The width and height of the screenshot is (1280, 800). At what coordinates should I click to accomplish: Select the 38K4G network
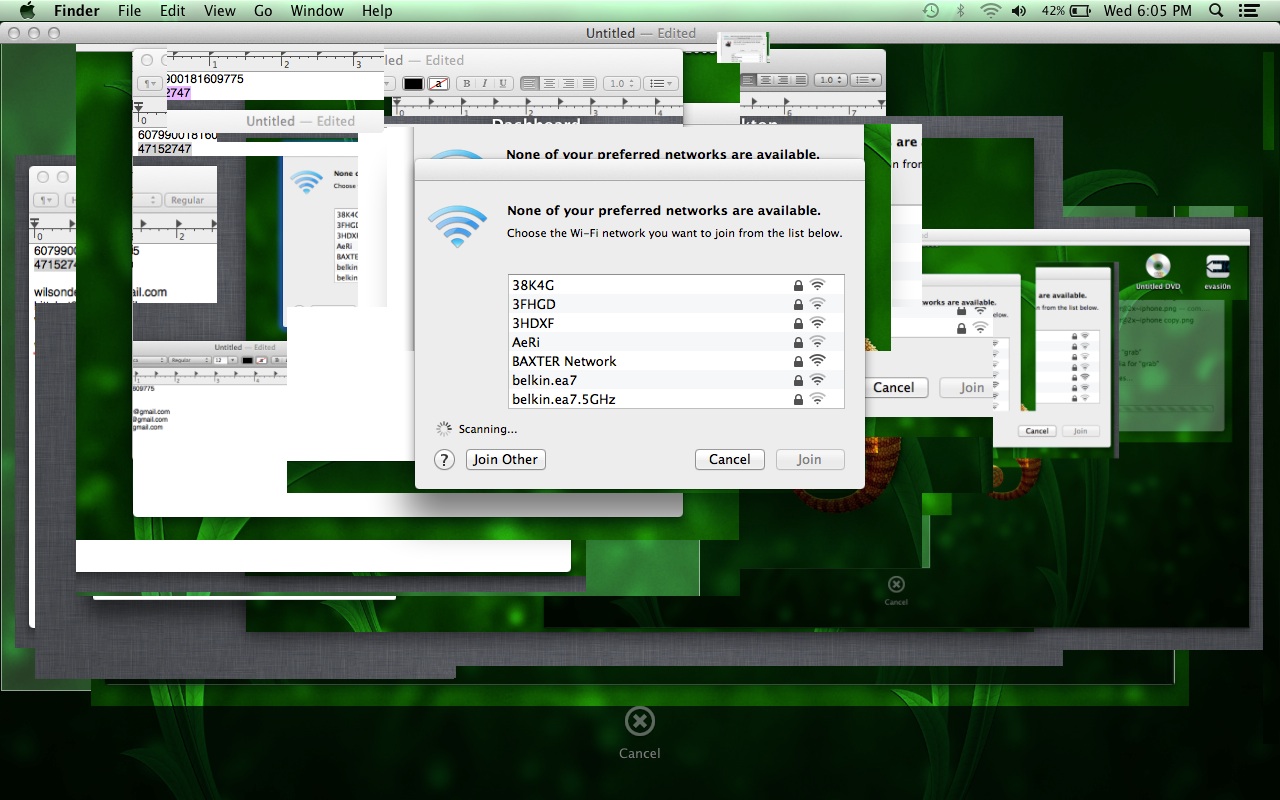(676, 285)
